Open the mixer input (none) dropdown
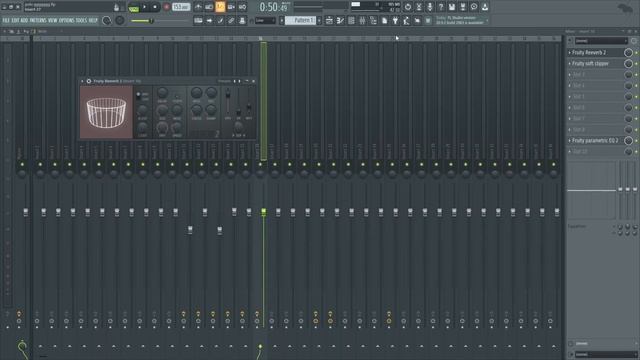Image resolution: width=640 pixels, height=360 pixels. (x=601, y=41)
